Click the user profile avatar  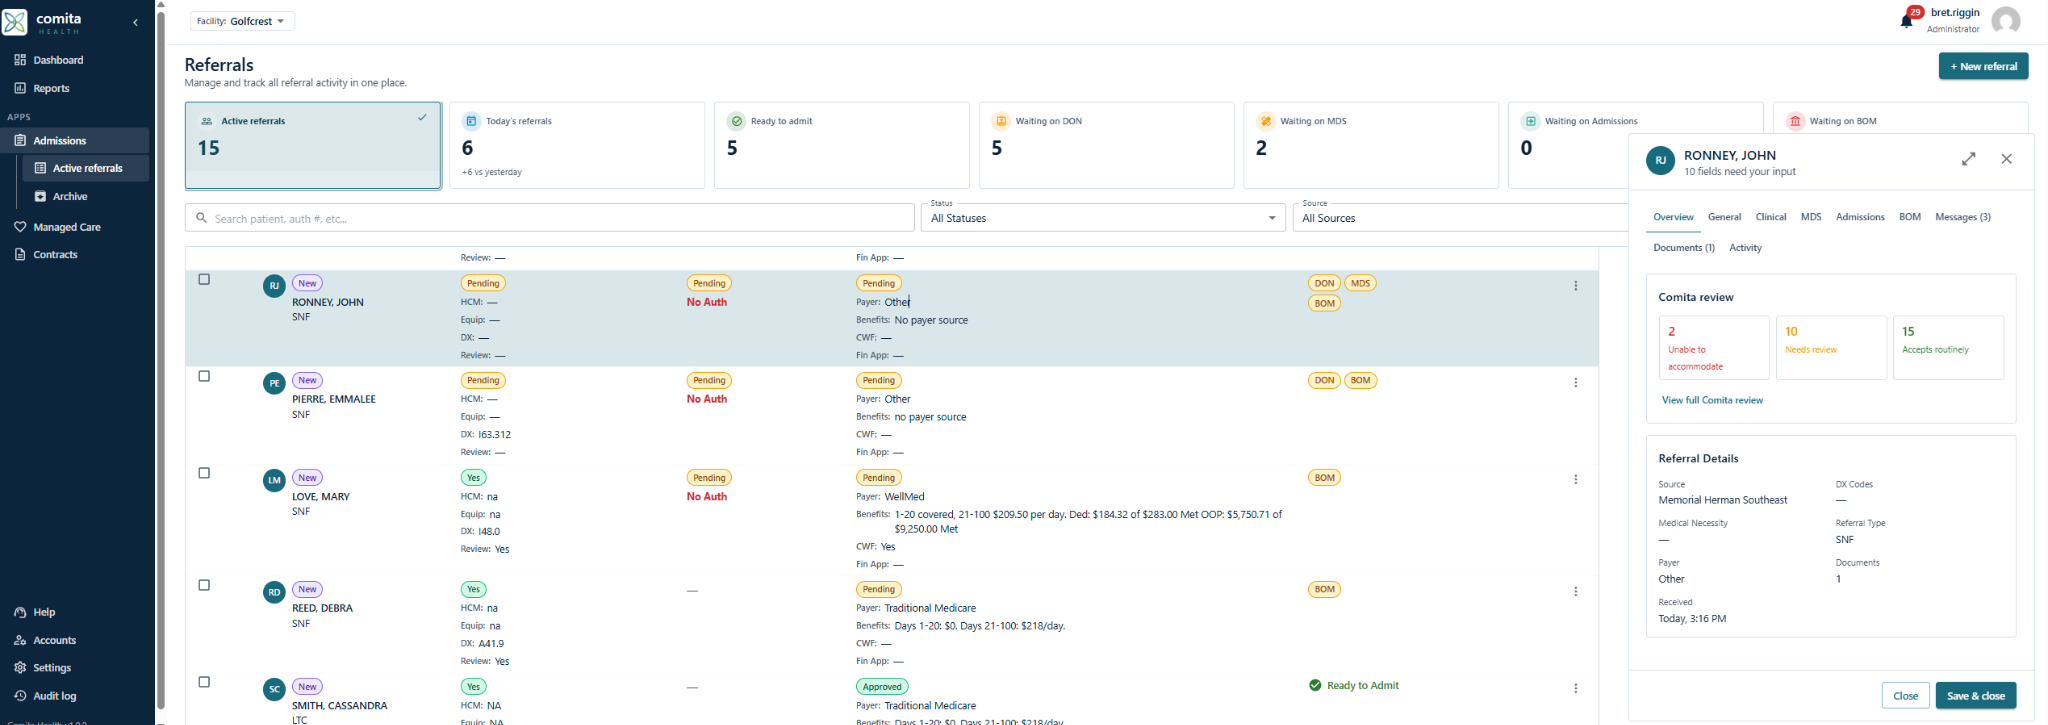[x=2005, y=21]
